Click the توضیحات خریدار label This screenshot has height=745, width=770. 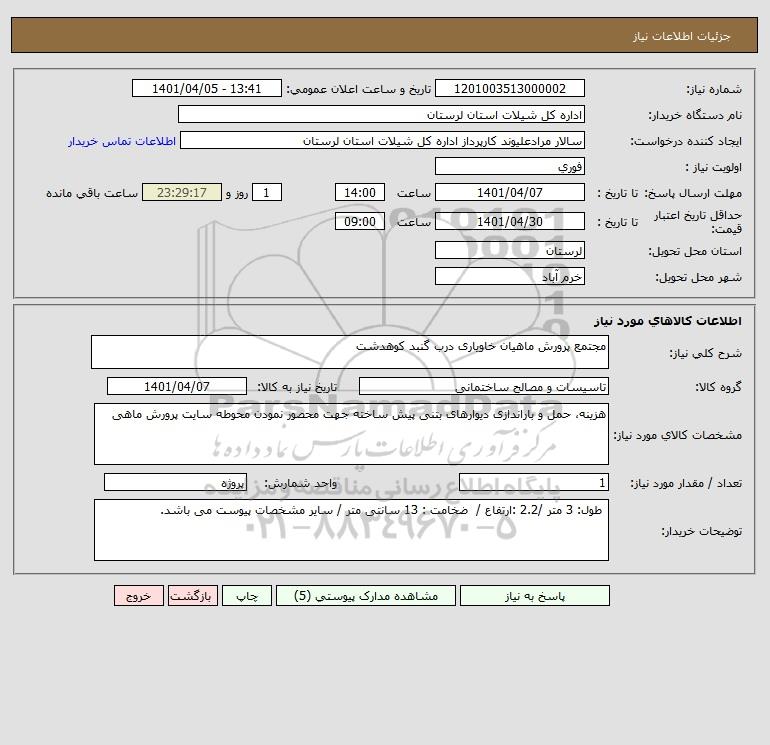[701, 531]
